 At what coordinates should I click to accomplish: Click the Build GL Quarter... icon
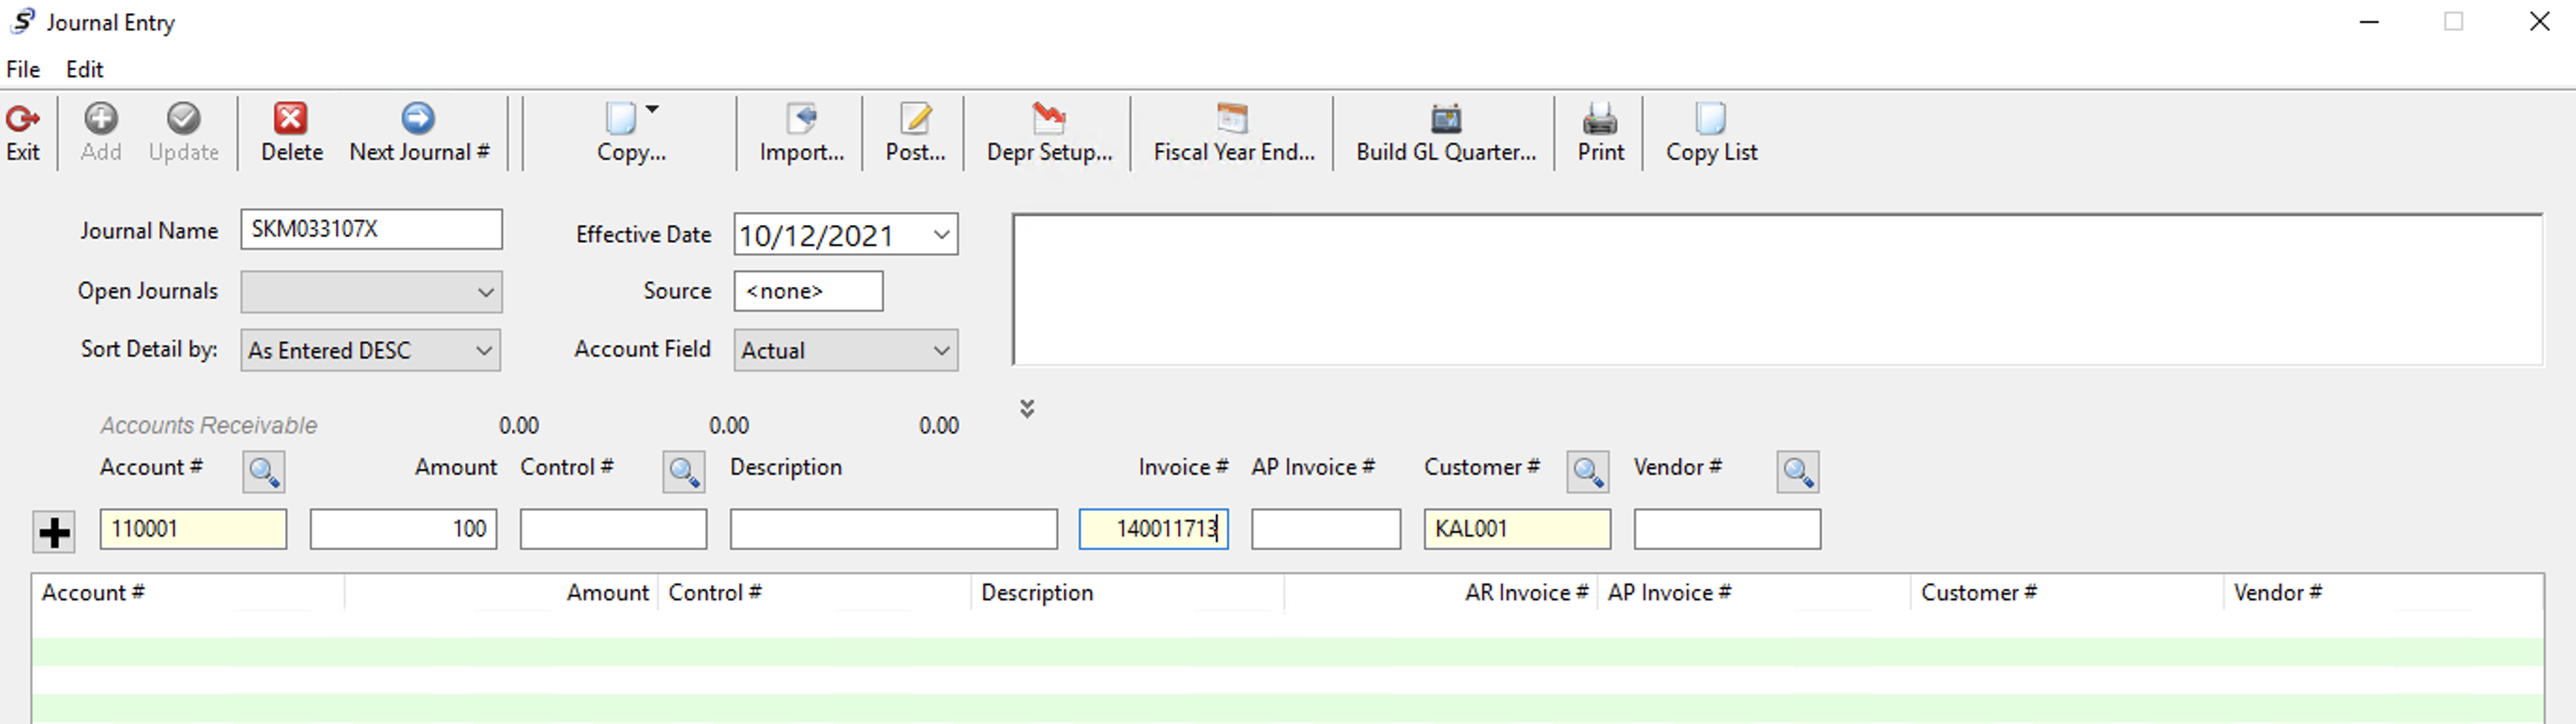pyautogui.click(x=1446, y=119)
